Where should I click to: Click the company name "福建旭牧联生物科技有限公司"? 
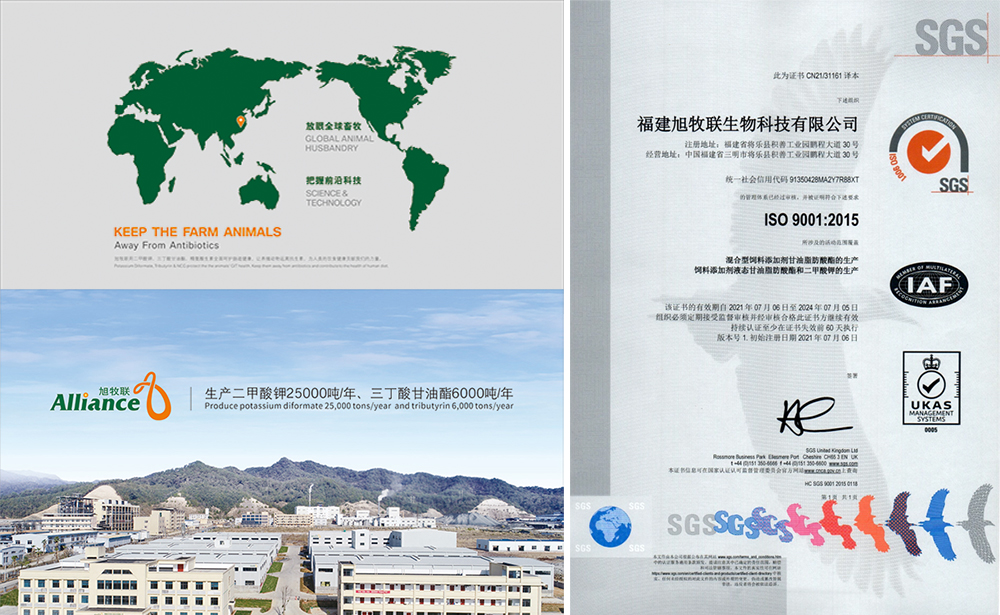pos(747,124)
